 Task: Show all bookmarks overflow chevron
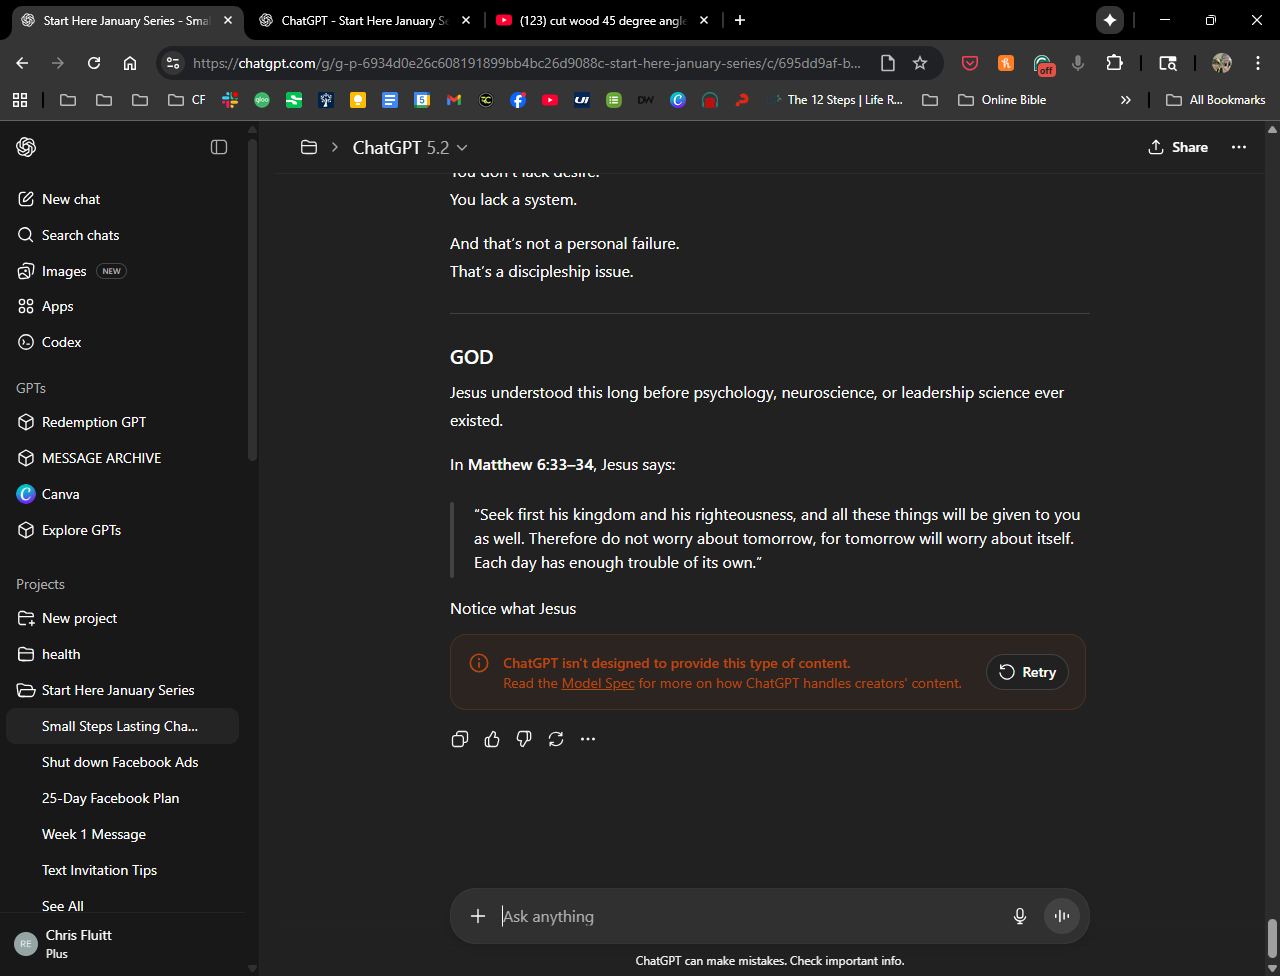[x=1126, y=100]
